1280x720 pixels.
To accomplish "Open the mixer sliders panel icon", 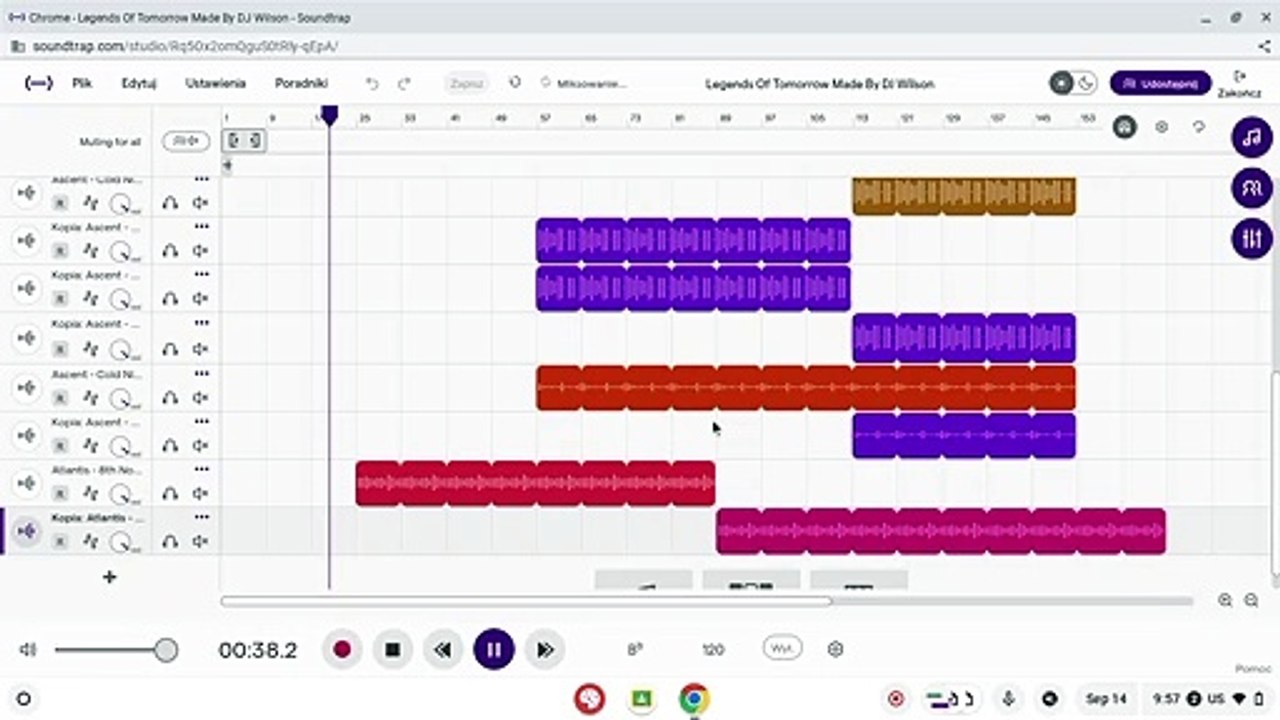I will [x=1251, y=238].
